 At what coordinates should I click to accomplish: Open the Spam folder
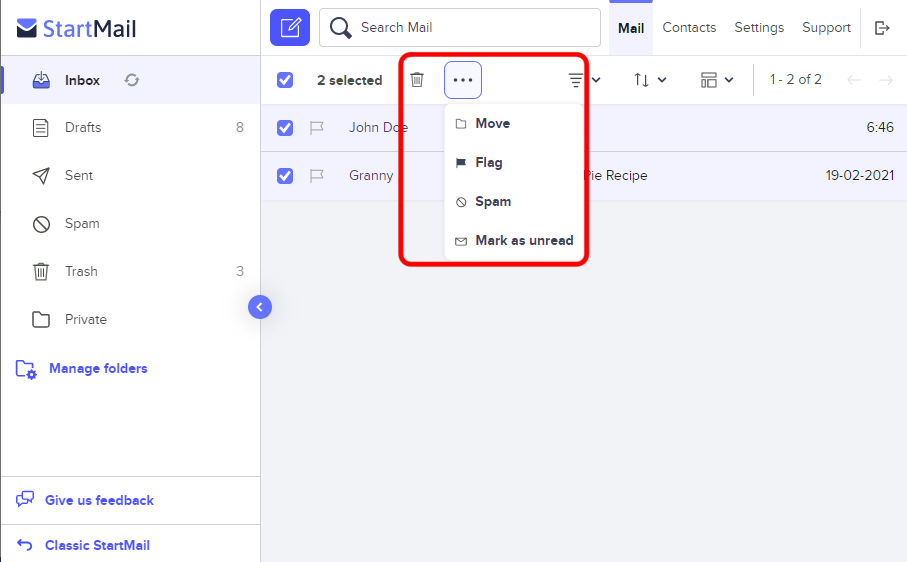pos(131,224)
